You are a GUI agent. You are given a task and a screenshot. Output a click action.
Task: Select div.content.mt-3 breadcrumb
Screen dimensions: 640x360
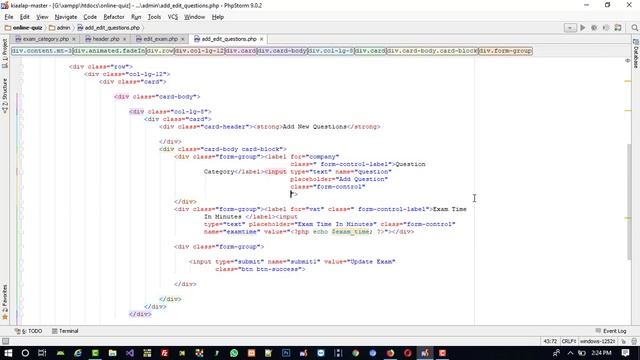(x=42, y=51)
